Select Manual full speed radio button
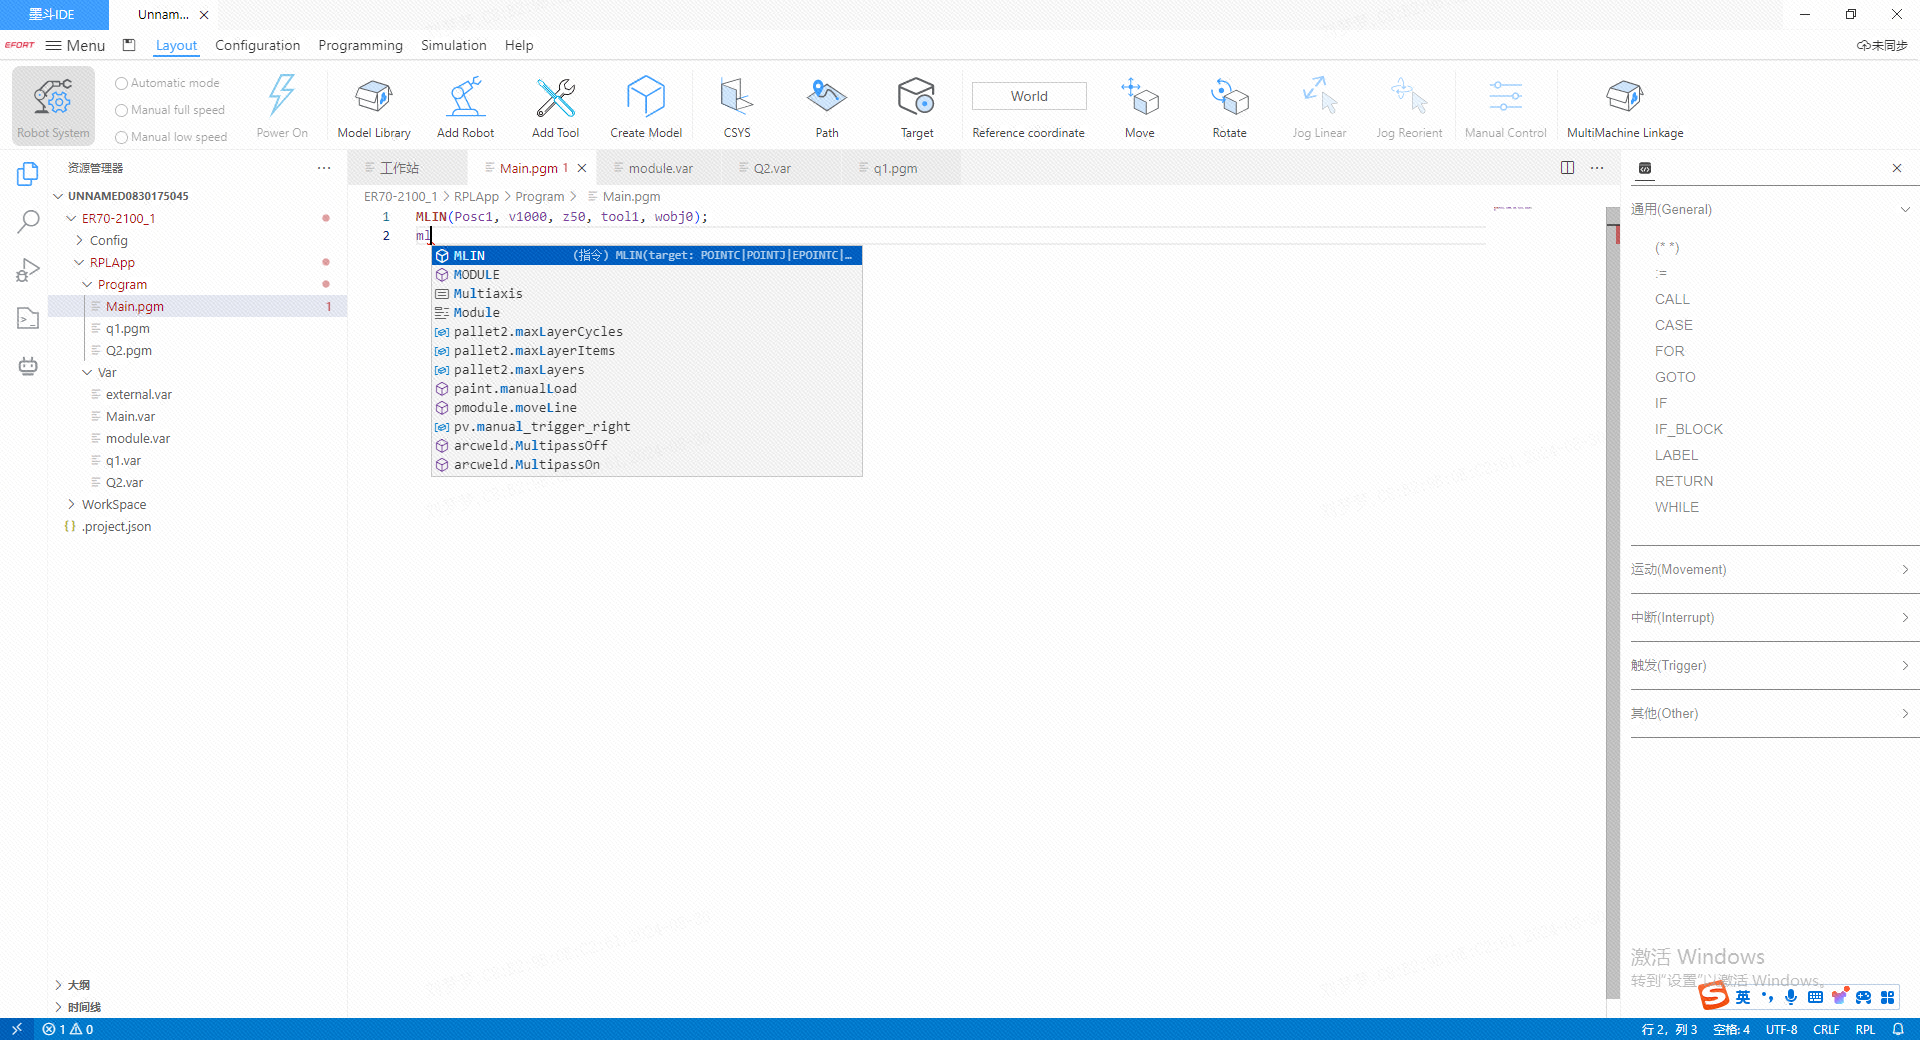 tap(122, 111)
